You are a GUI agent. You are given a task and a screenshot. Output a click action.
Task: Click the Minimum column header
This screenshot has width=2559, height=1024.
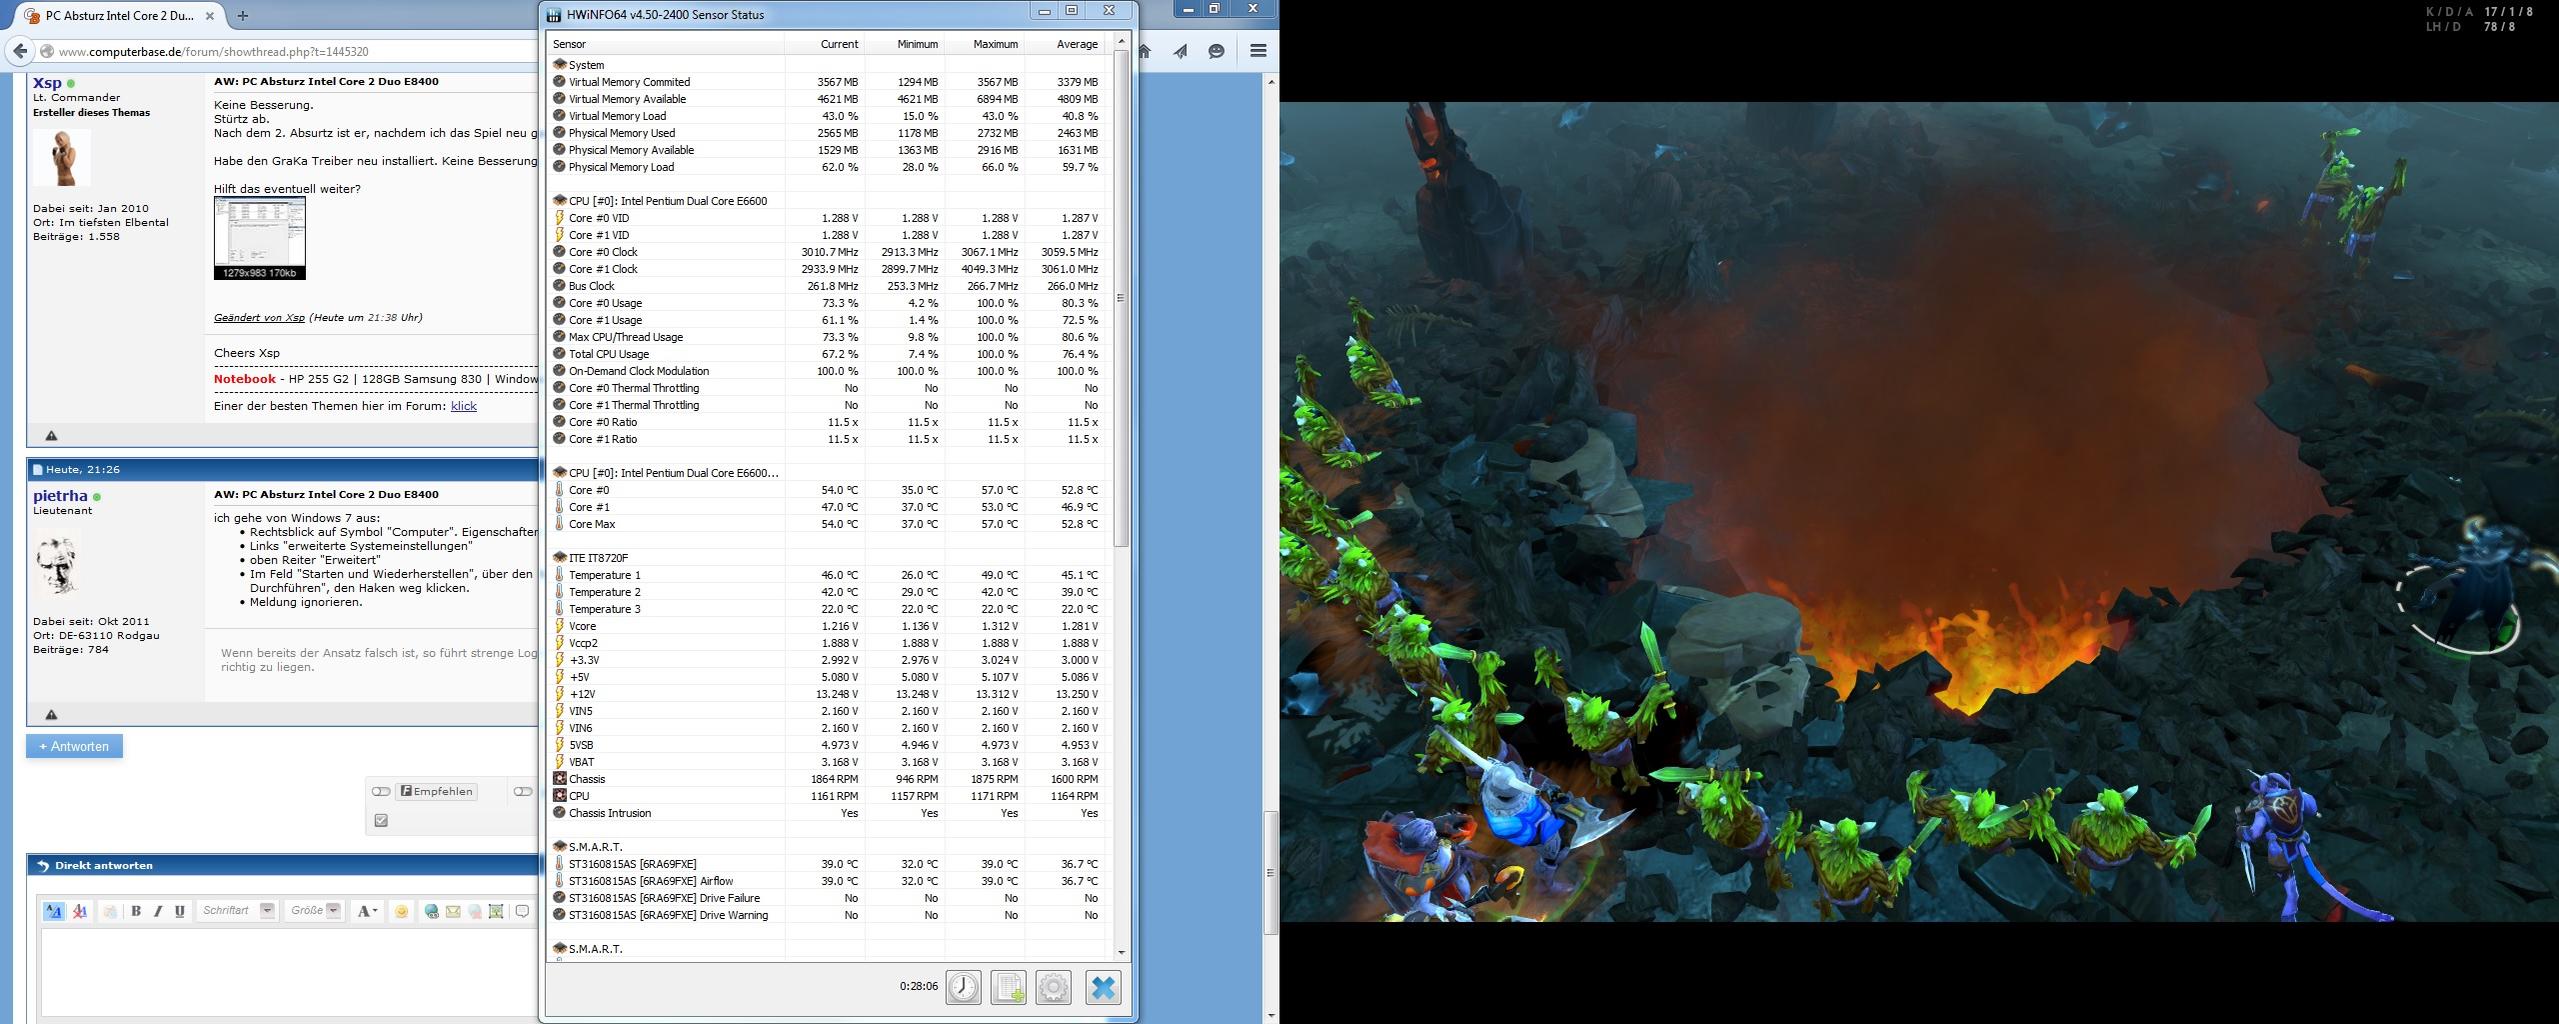(904, 44)
